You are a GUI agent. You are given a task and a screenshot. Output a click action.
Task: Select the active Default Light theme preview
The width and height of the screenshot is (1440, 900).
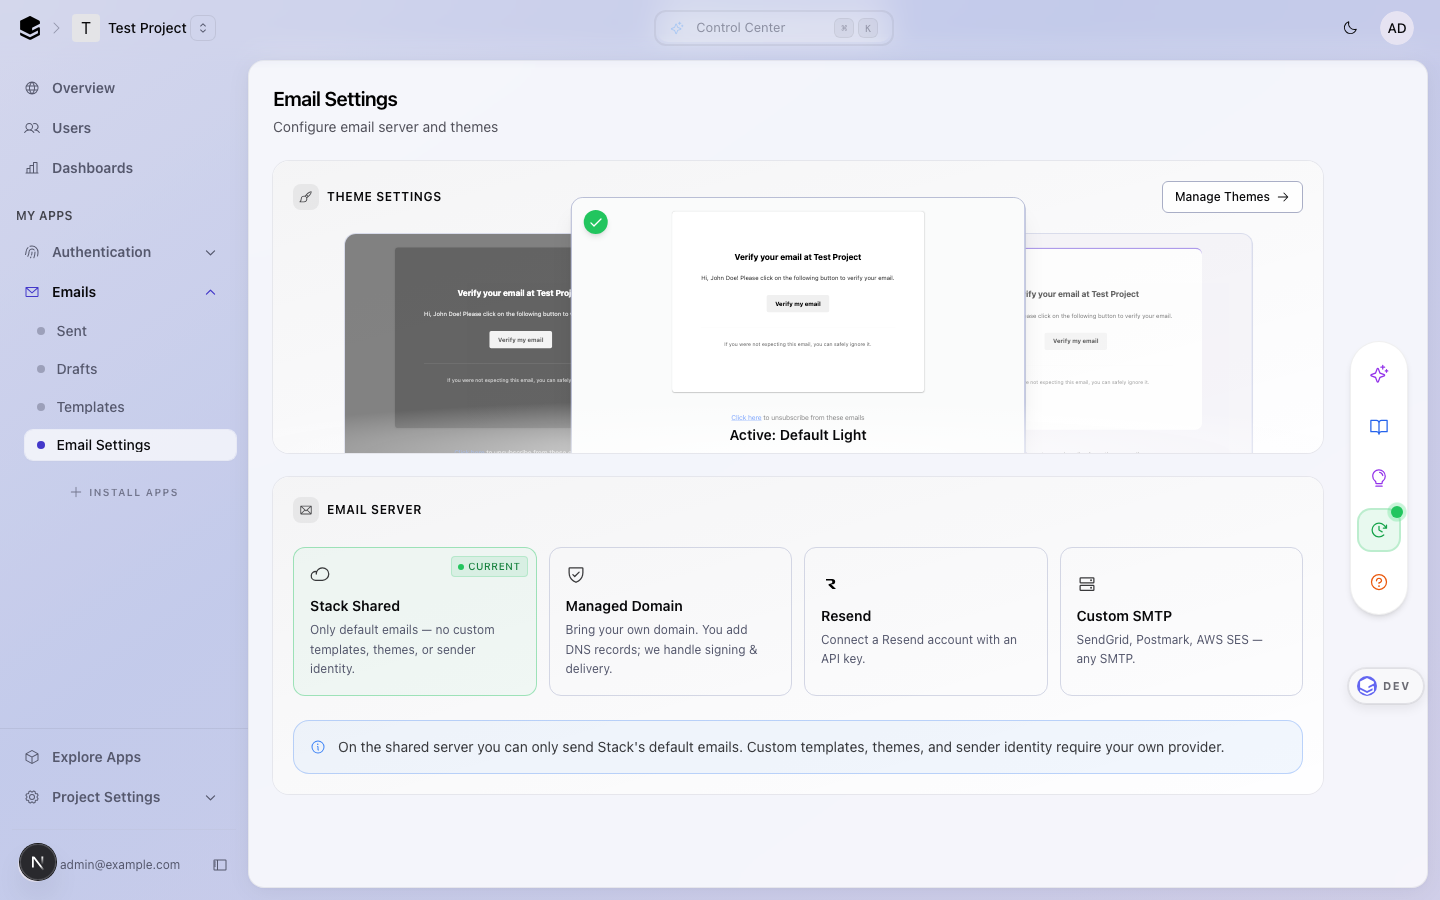click(x=798, y=325)
